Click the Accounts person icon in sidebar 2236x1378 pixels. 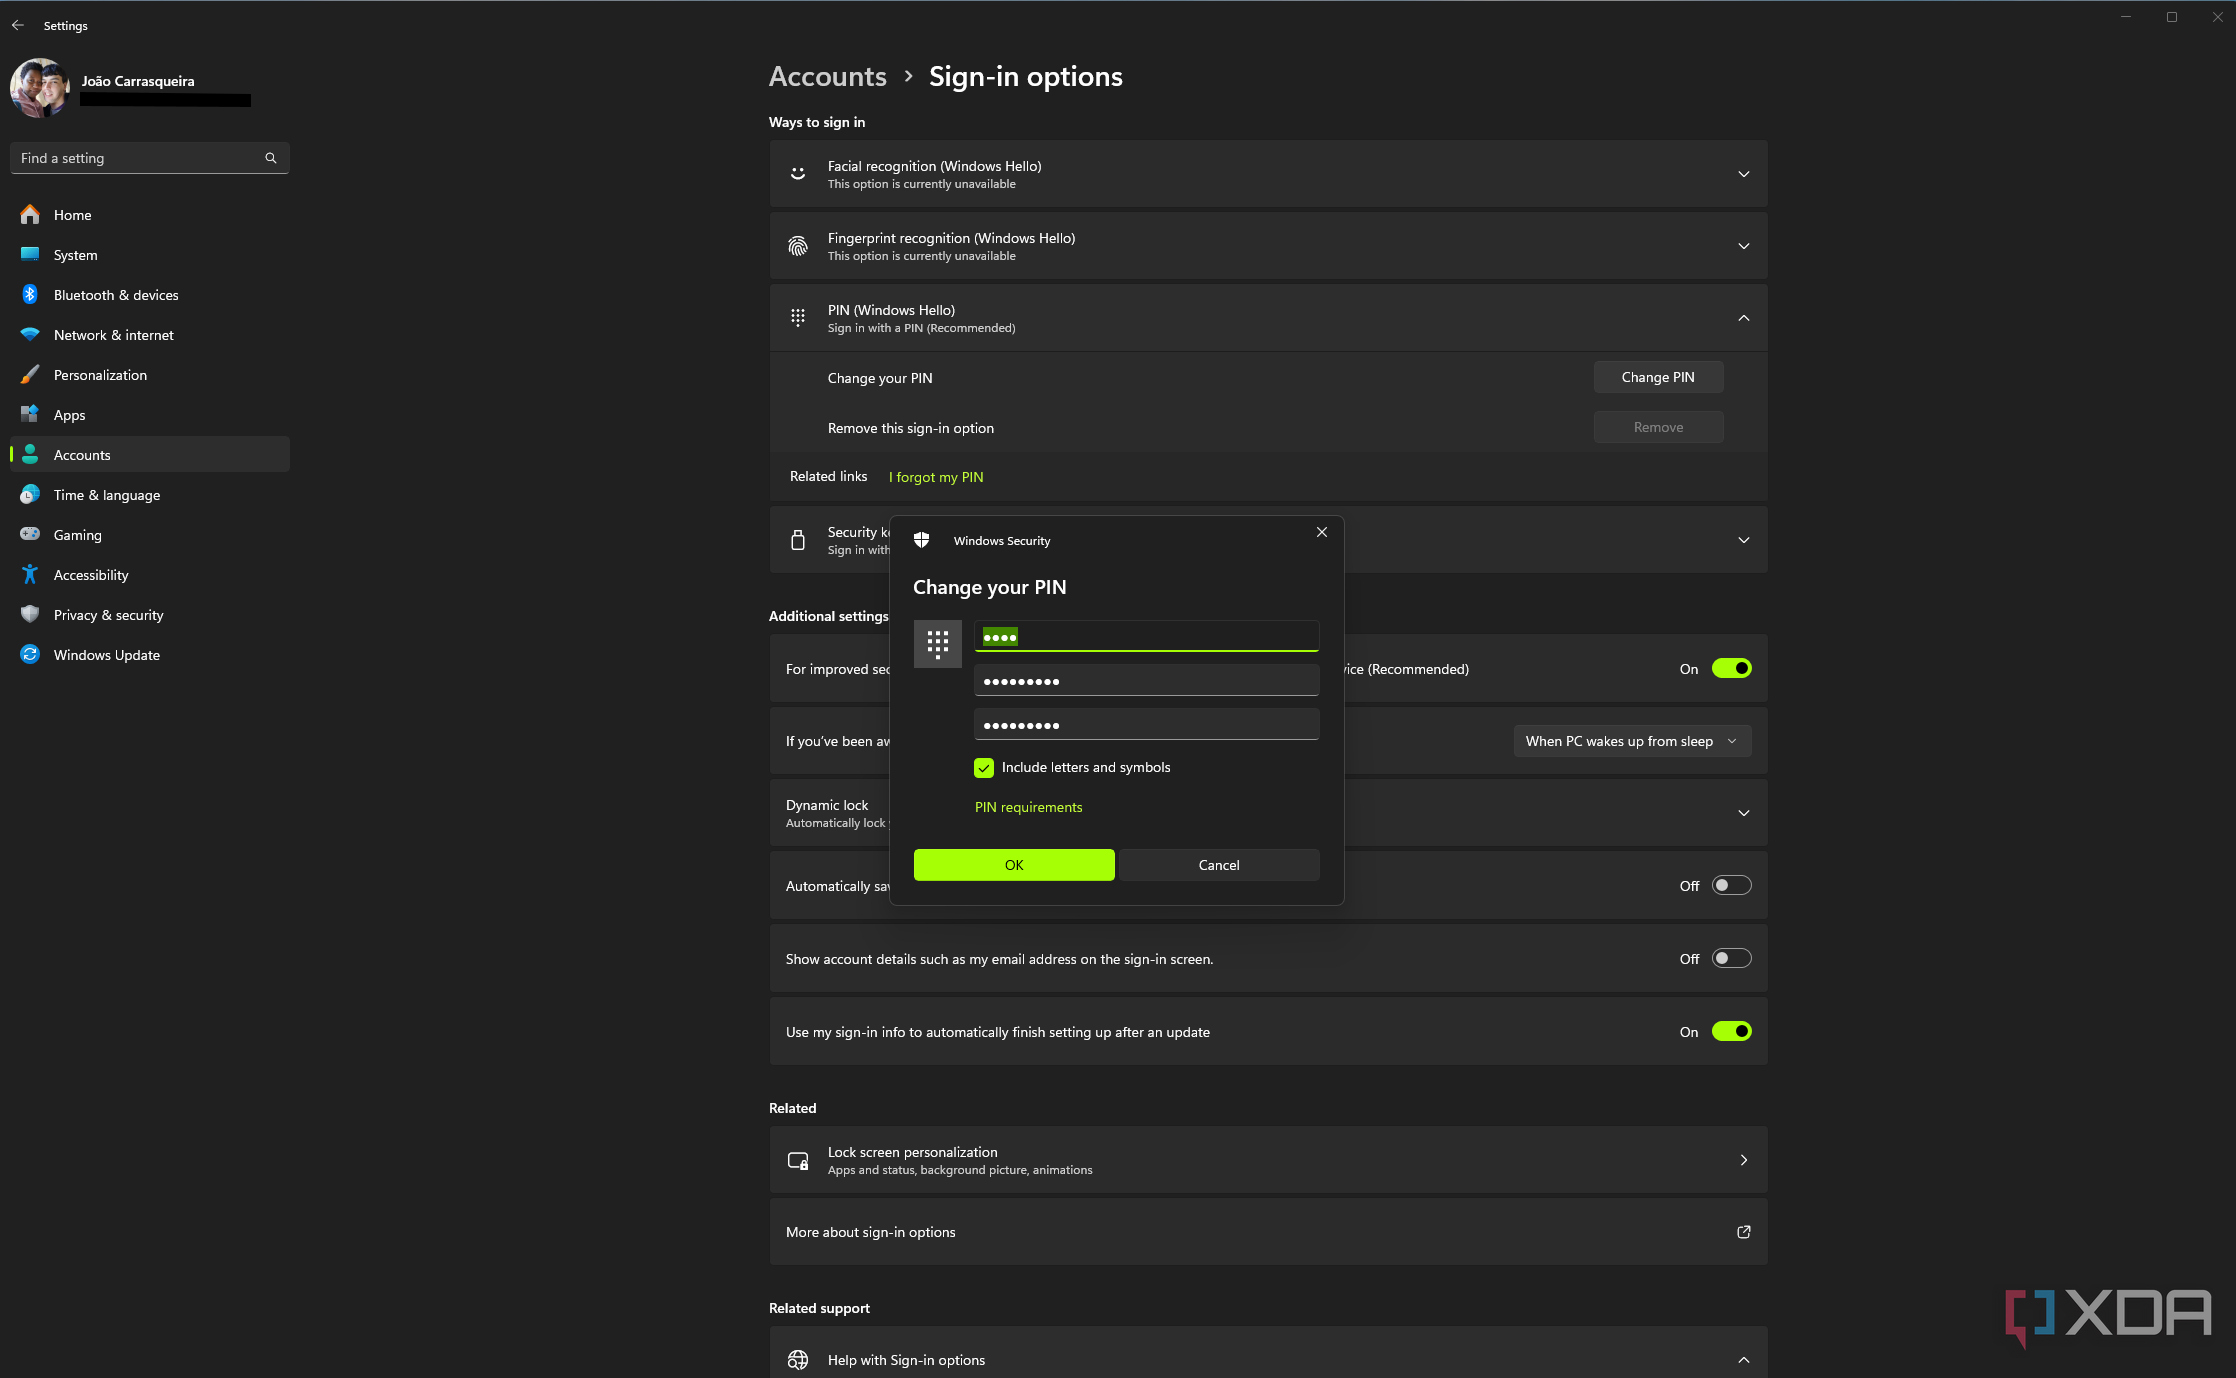pos(30,454)
